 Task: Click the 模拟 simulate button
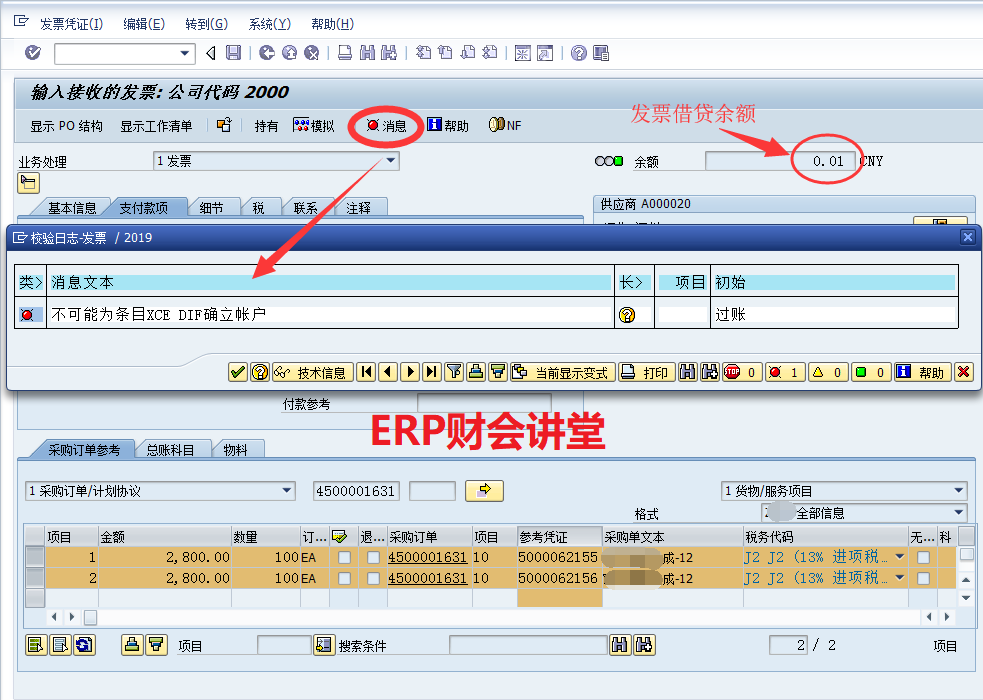314,126
